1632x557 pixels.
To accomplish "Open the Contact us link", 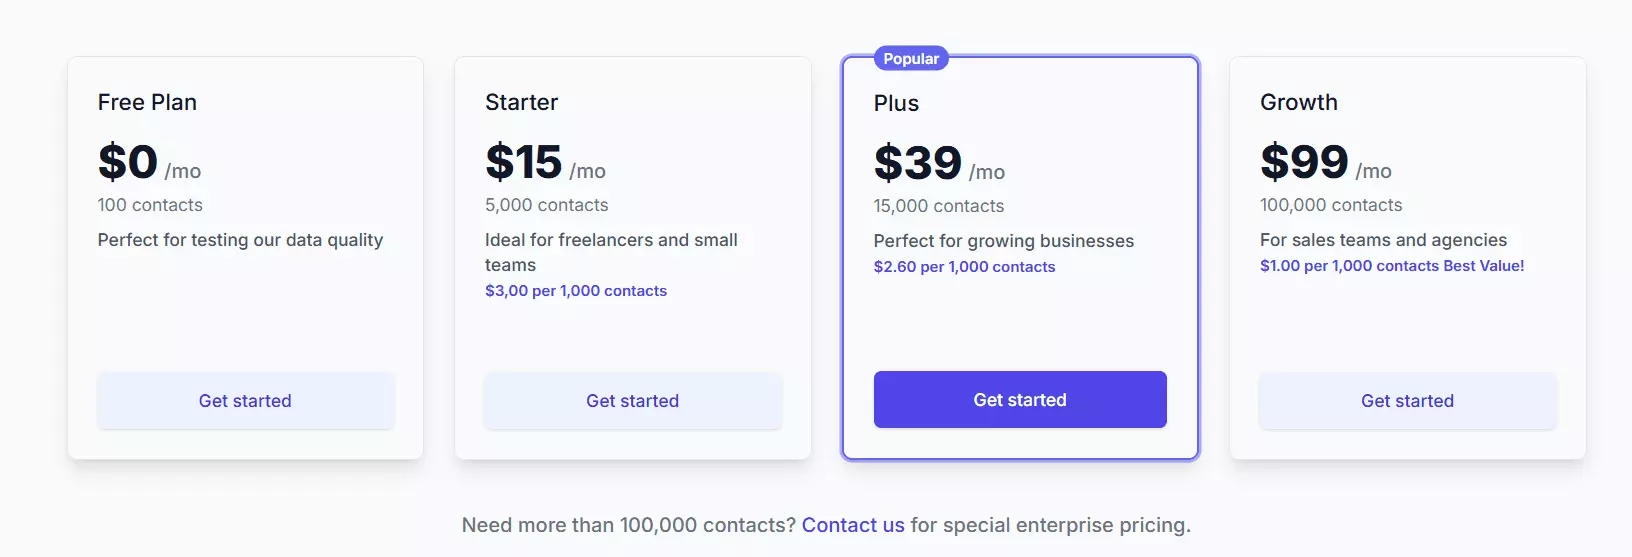I will [x=853, y=525].
